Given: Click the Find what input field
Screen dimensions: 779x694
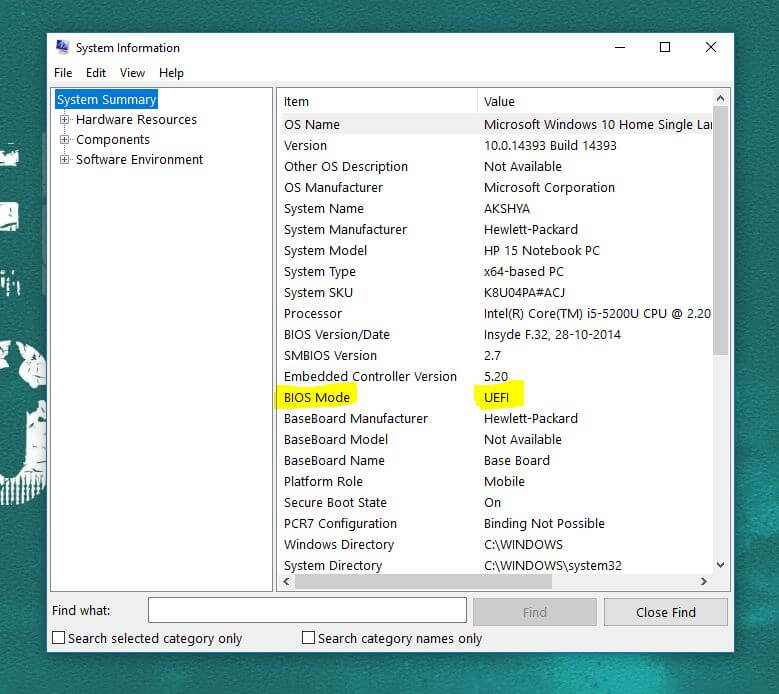Looking at the screenshot, I should coord(307,610).
